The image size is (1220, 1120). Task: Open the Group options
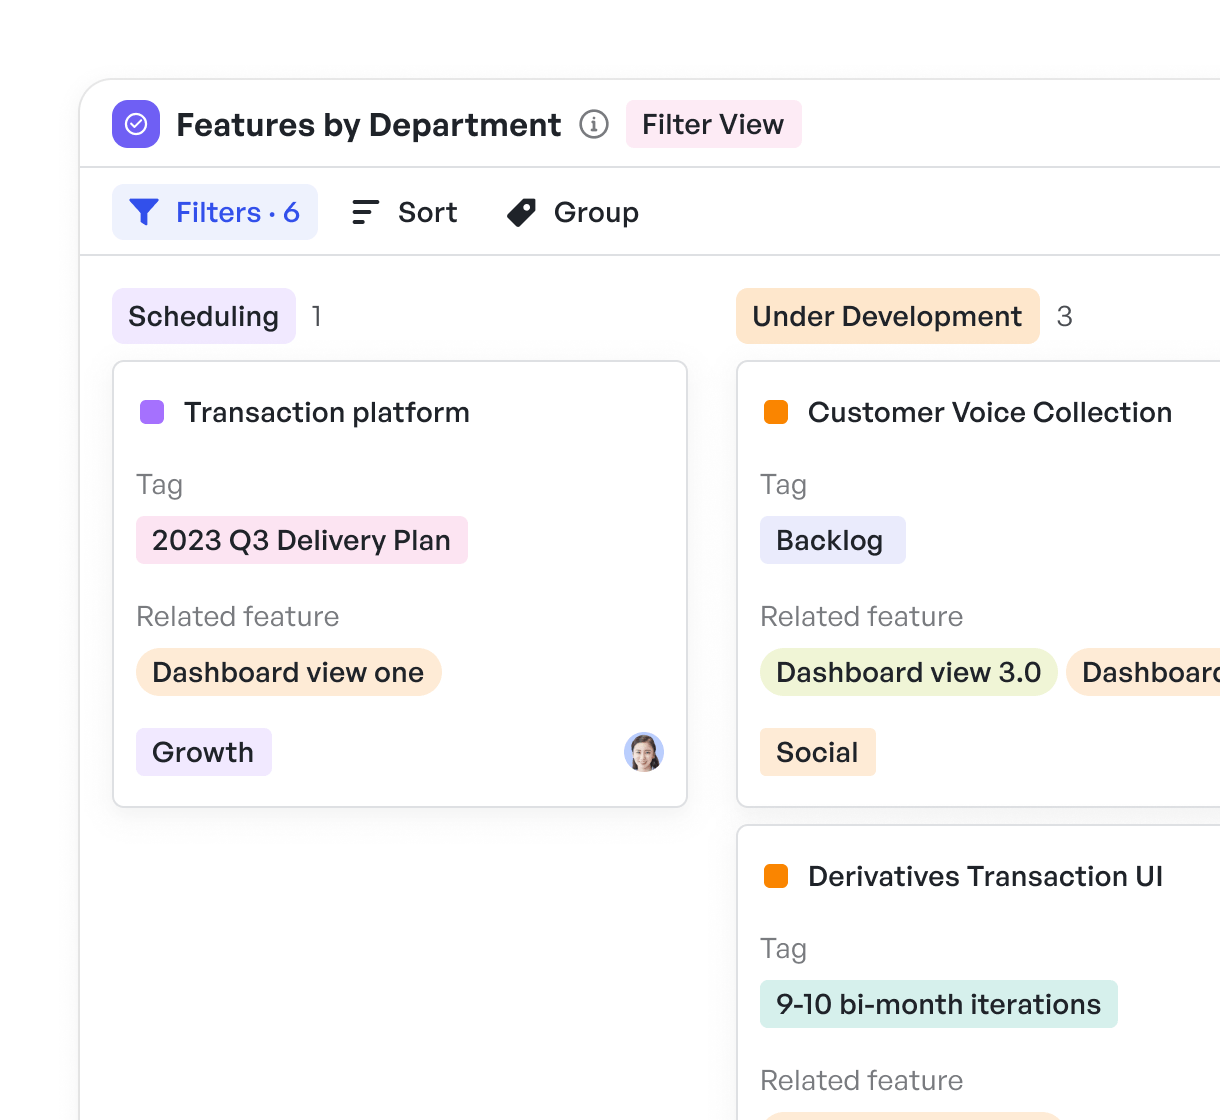(573, 212)
